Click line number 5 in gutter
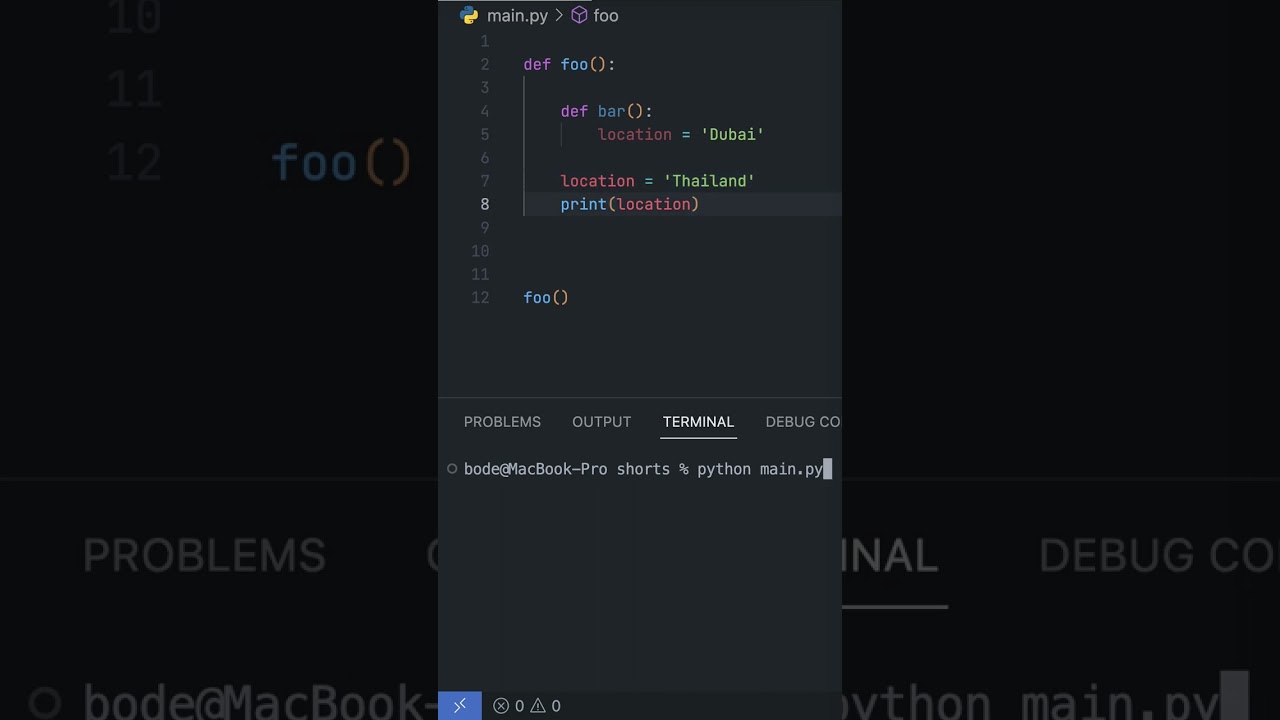Viewport: 1280px width, 720px height. [x=485, y=134]
